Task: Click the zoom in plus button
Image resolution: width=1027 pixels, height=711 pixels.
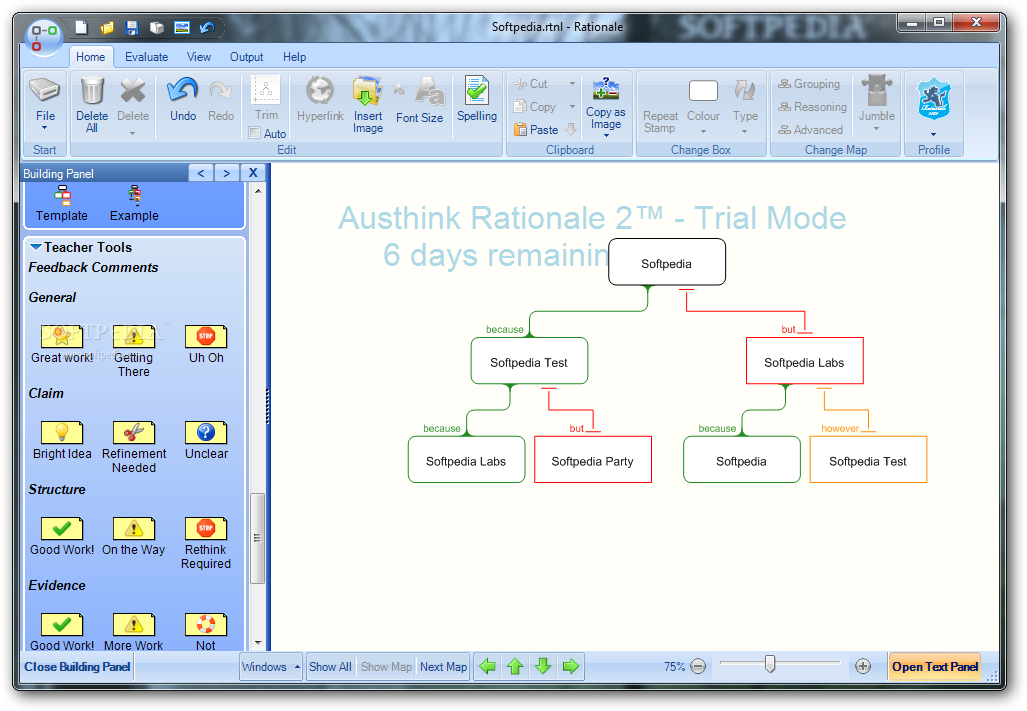Action: tap(863, 666)
